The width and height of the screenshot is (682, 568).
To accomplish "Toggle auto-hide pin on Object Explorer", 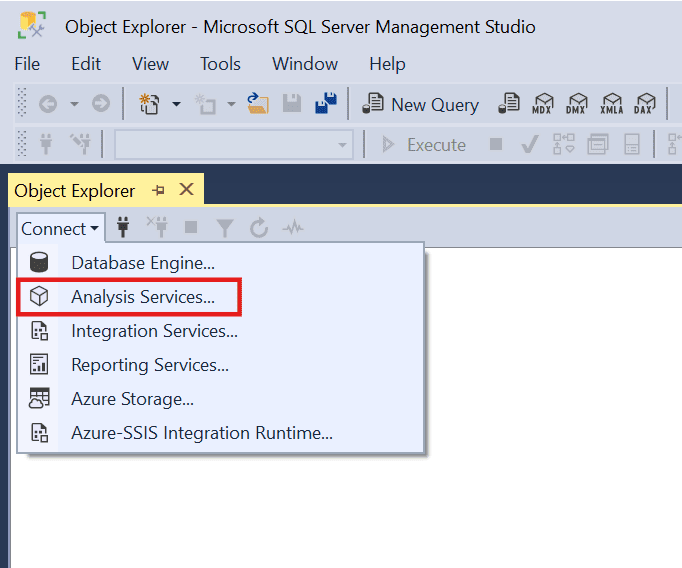I will click(x=158, y=190).
